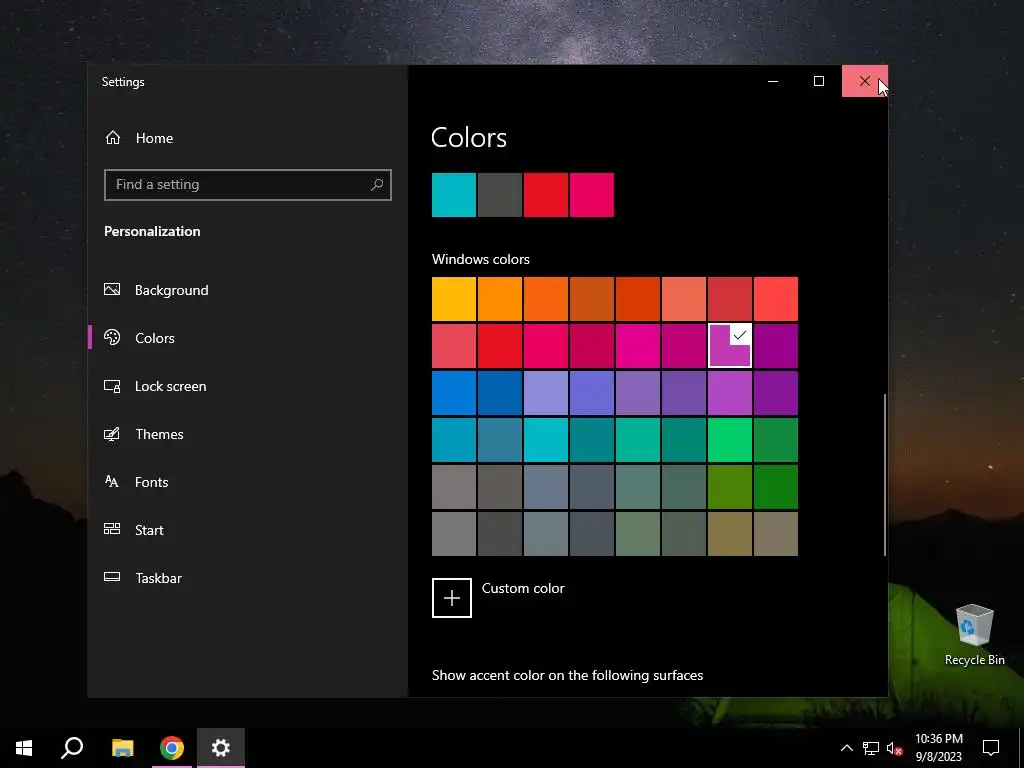The width and height of the screenshot is (1024, 768).
Task: Show hidden system tray icons
Action: 846,748
